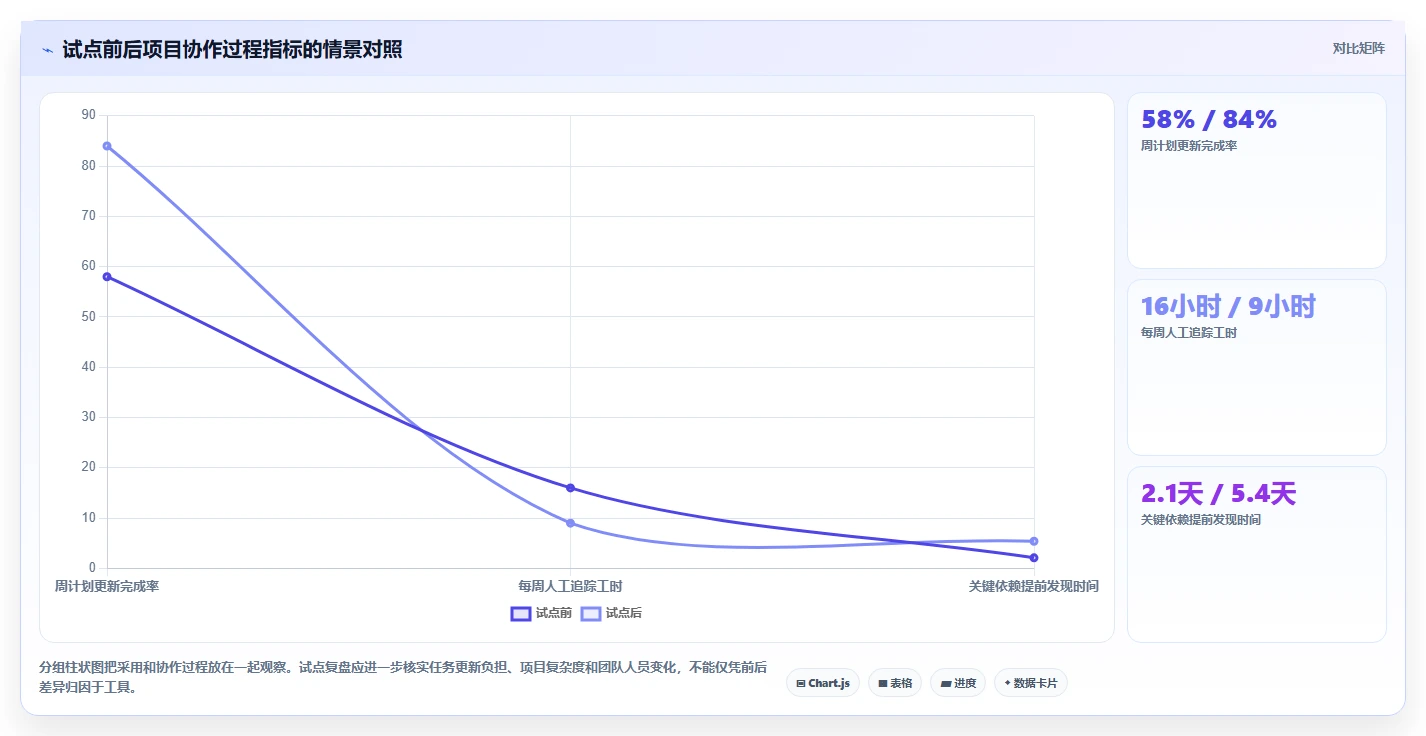This screenshot has height=736, width=1426.
Task: Click the 表格 chip icon
Action: point(883,684)
